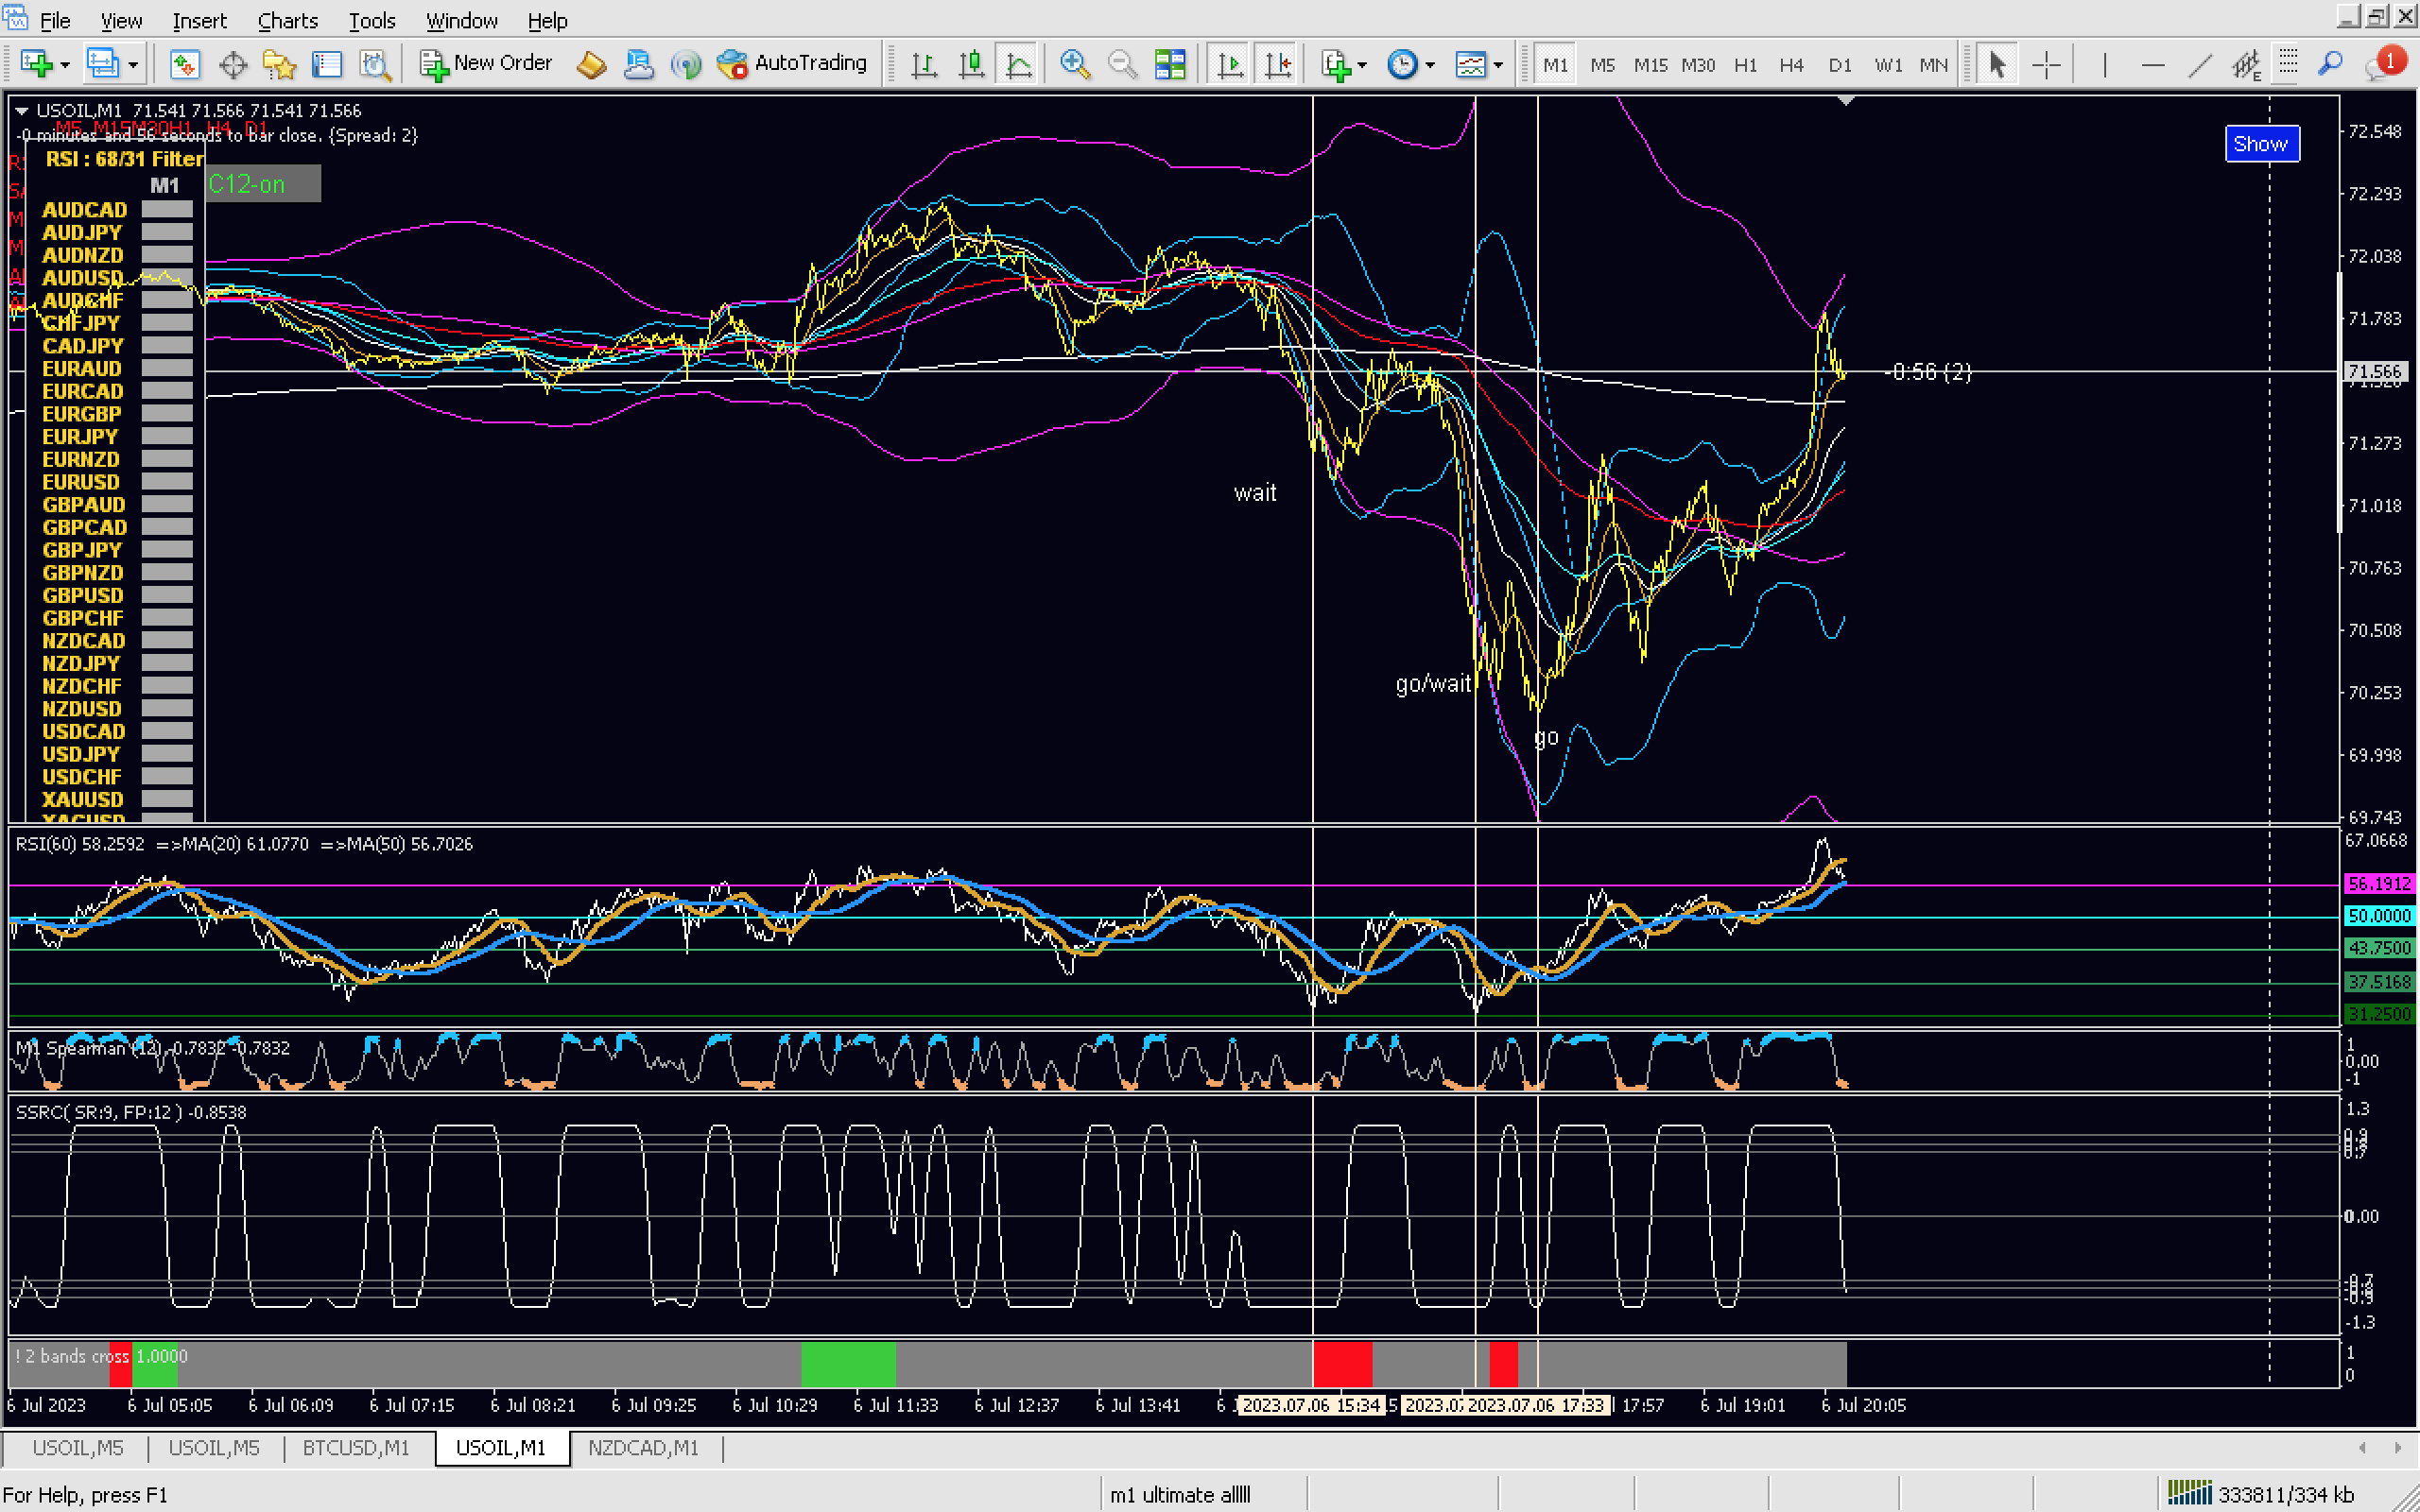Viewport: 2420px width, 1512px height.
Task: Switch to candlestick chart icon
Action: click(971, 64)
